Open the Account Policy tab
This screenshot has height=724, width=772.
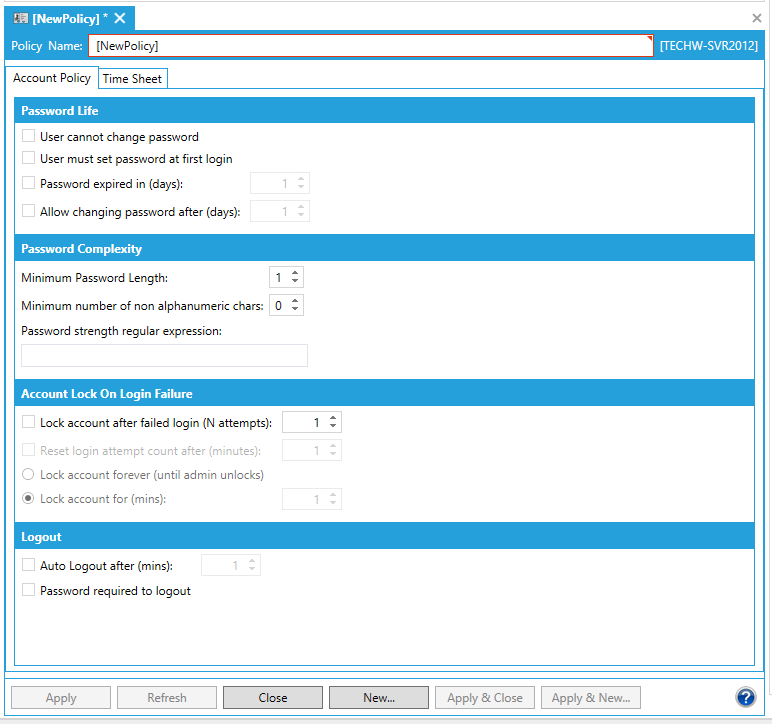tap(52, 78)
